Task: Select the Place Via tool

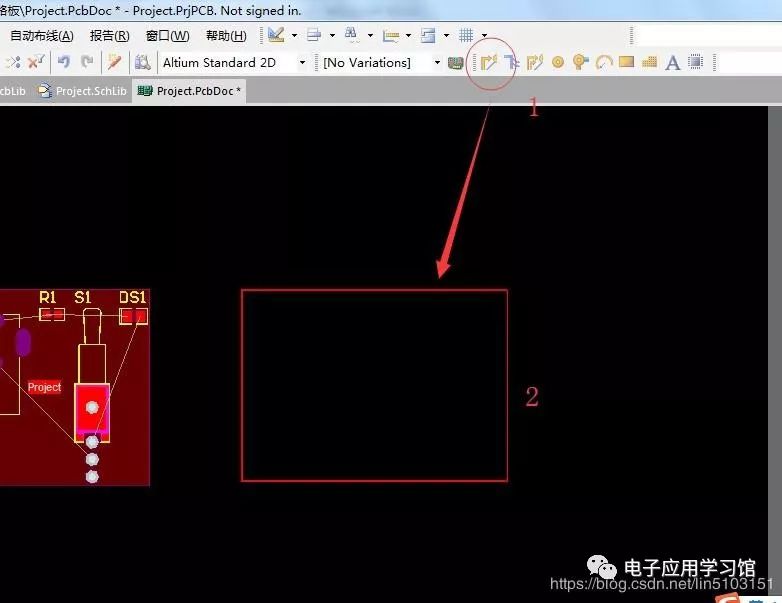Action: coord(581,62)
